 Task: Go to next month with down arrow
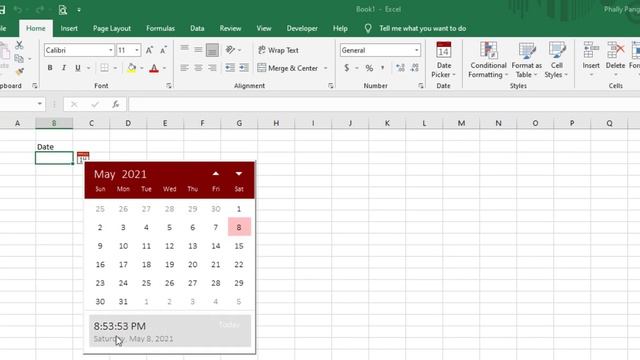click(x=239, y=174)
